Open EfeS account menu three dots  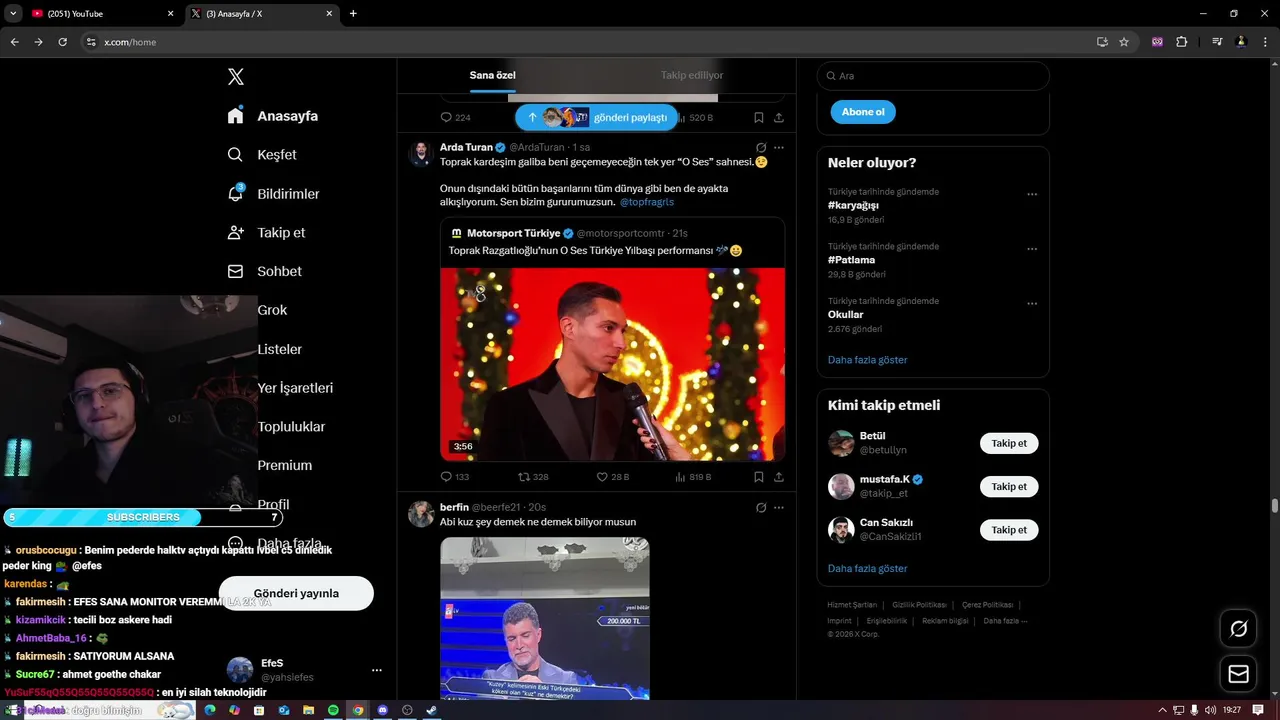pyautogui.click(x=376, y=670)
